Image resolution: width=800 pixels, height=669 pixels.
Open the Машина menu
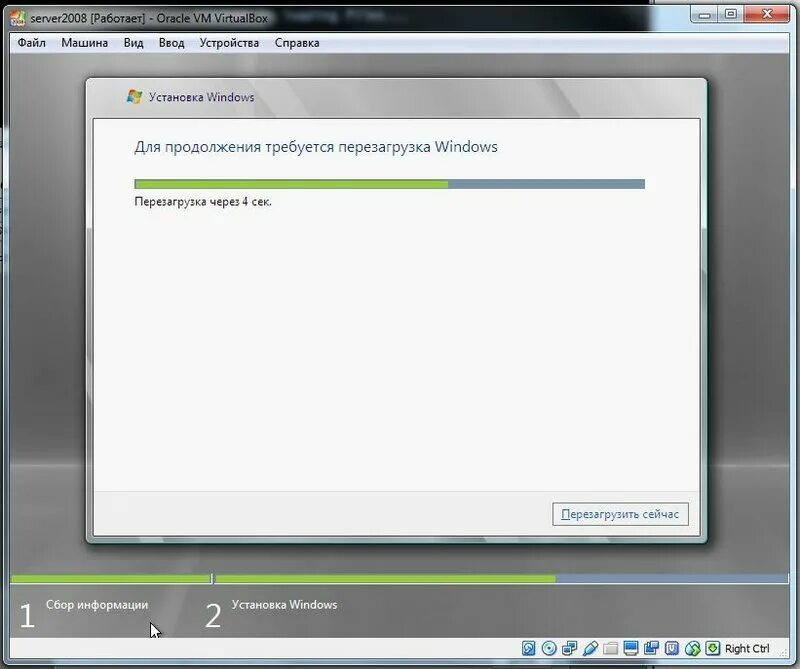(x=85, y=43)
